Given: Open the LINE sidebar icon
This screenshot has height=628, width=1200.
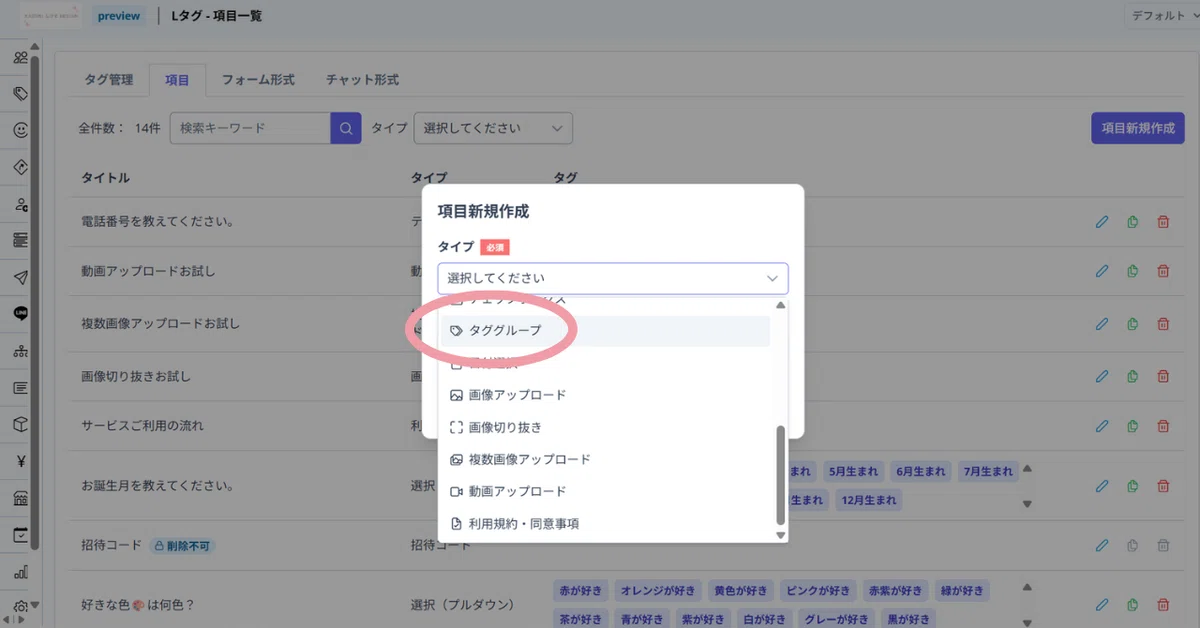Looking at the screenshot, I should coord(20,314).
